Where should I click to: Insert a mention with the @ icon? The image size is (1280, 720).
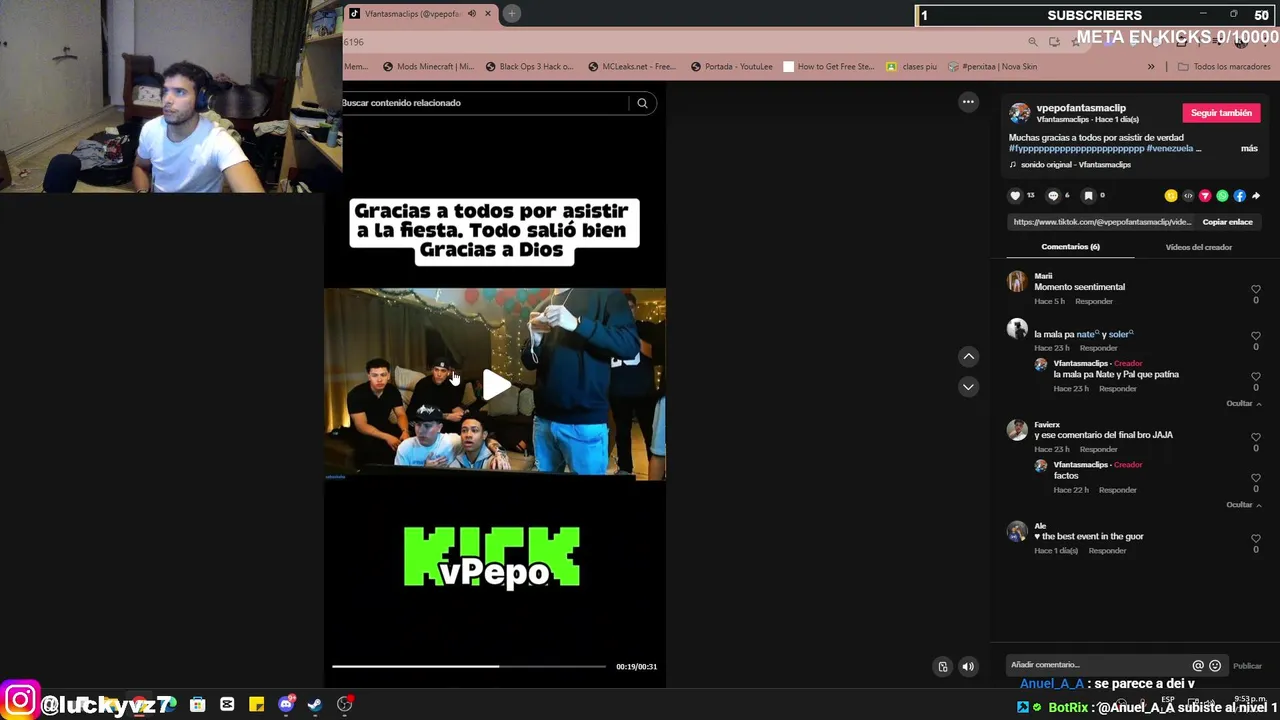(1198, 665)
